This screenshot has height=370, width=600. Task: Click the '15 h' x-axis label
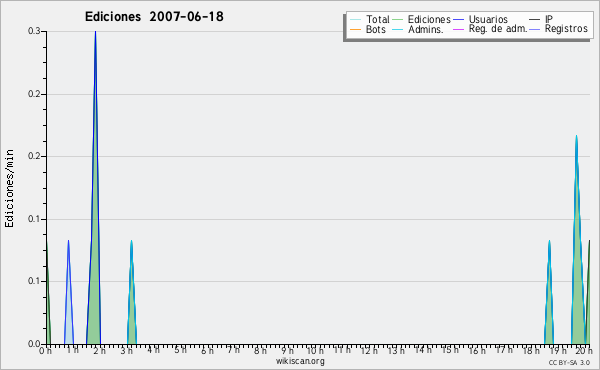450,350
